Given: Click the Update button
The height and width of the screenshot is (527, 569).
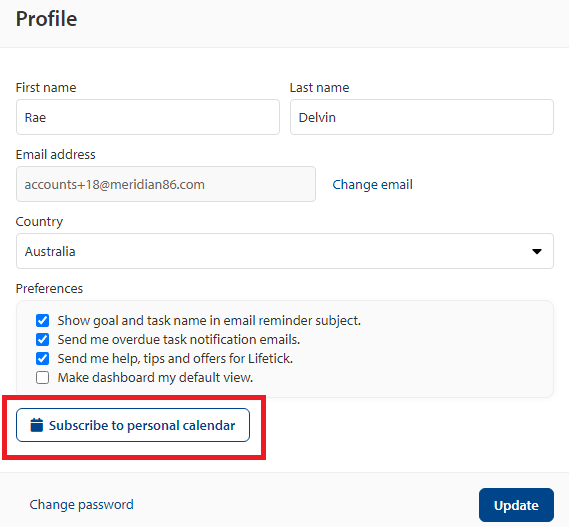Looking at the screenshot, I should click(516, 505).
